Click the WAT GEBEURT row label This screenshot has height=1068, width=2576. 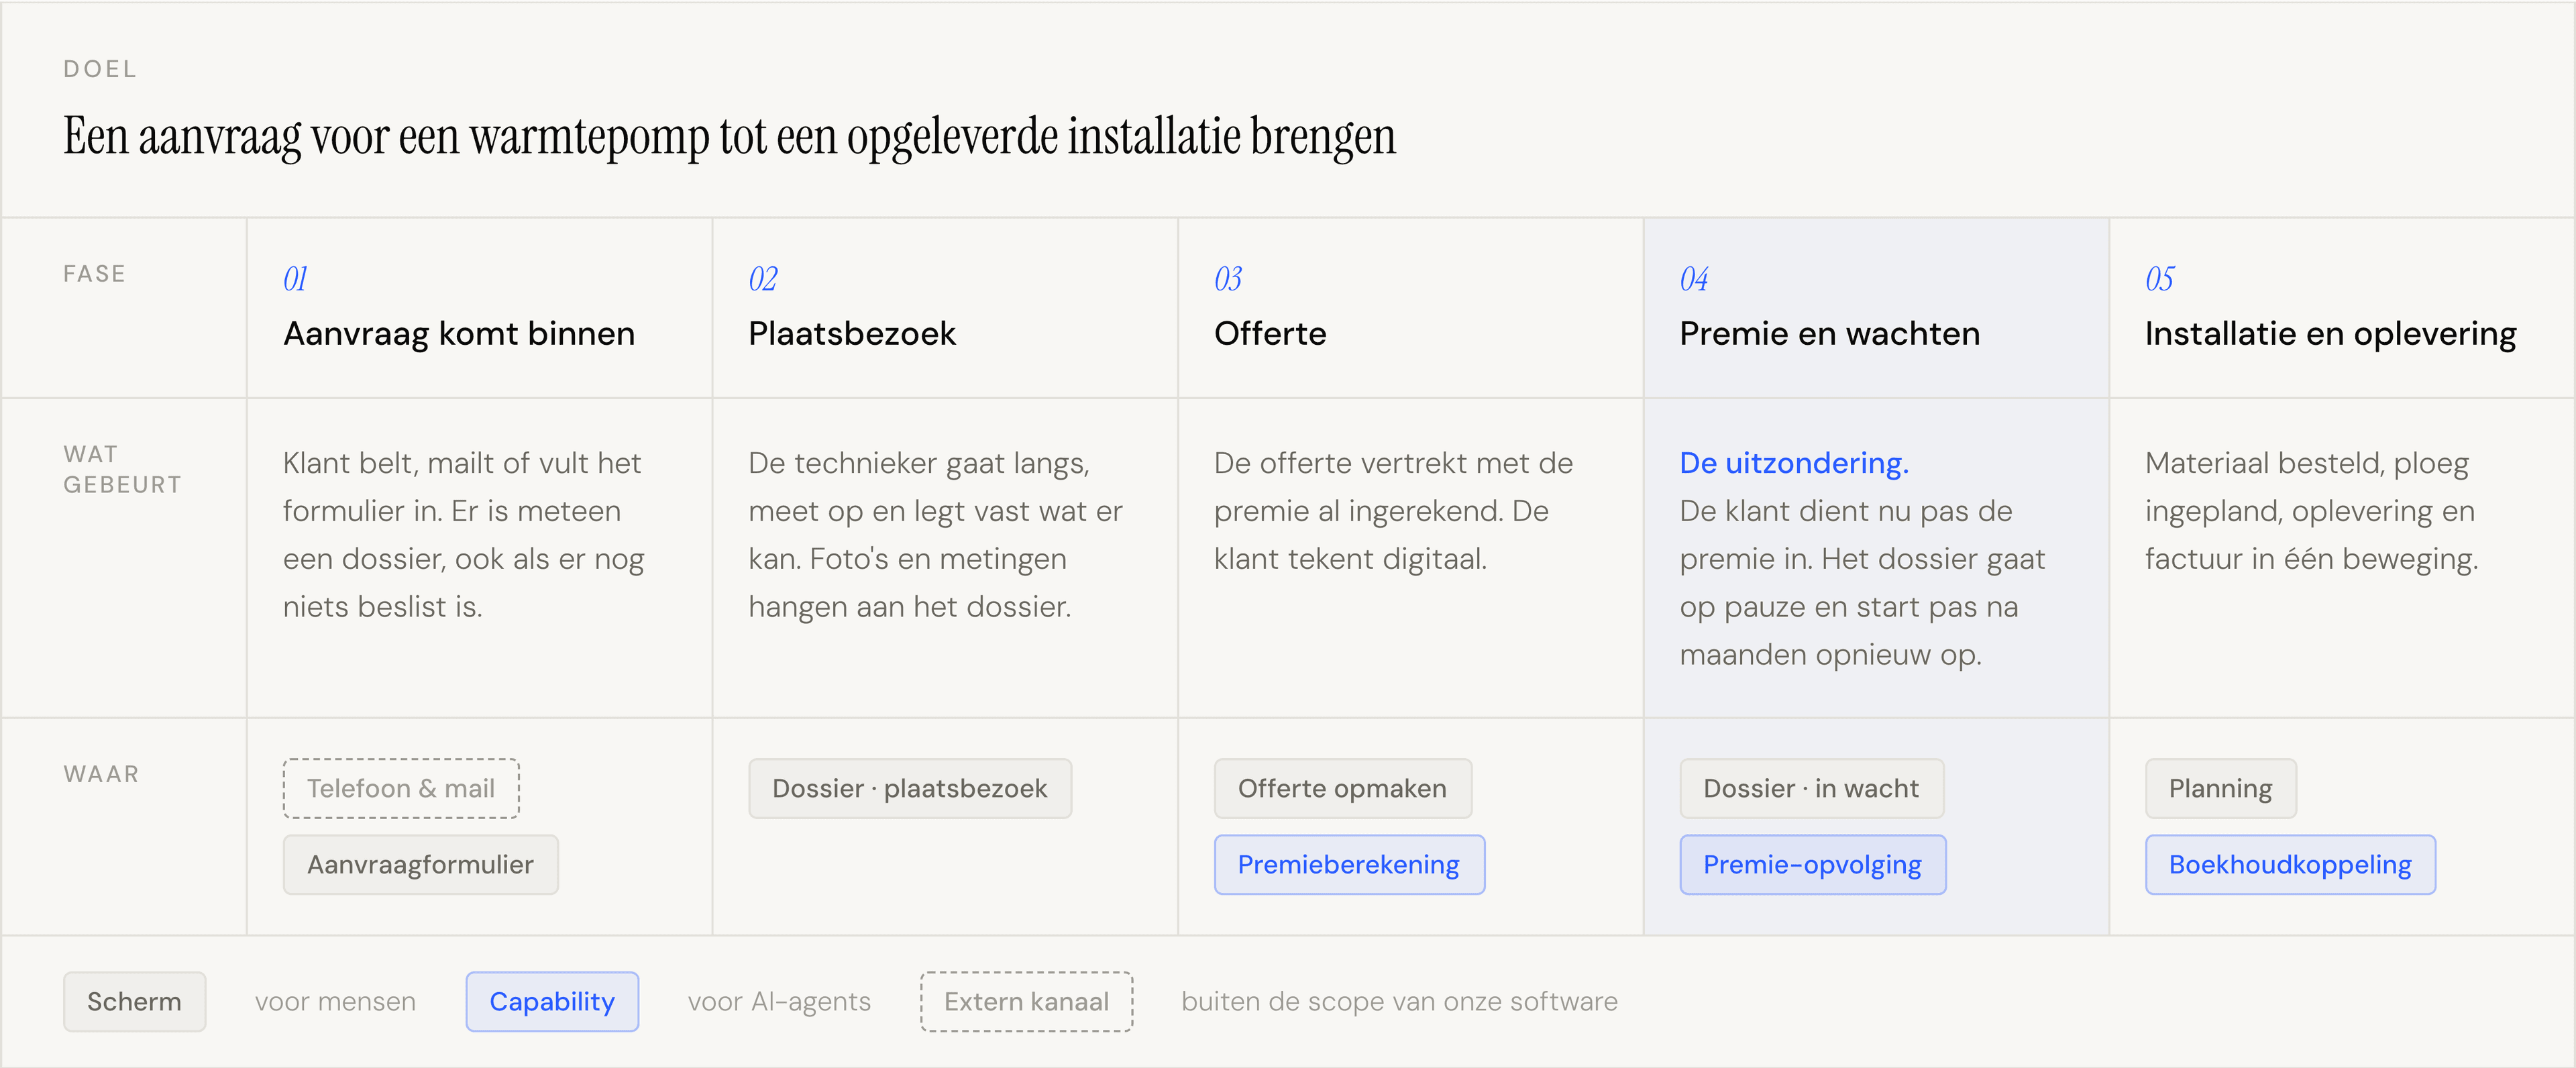click(x=122, y=469)
